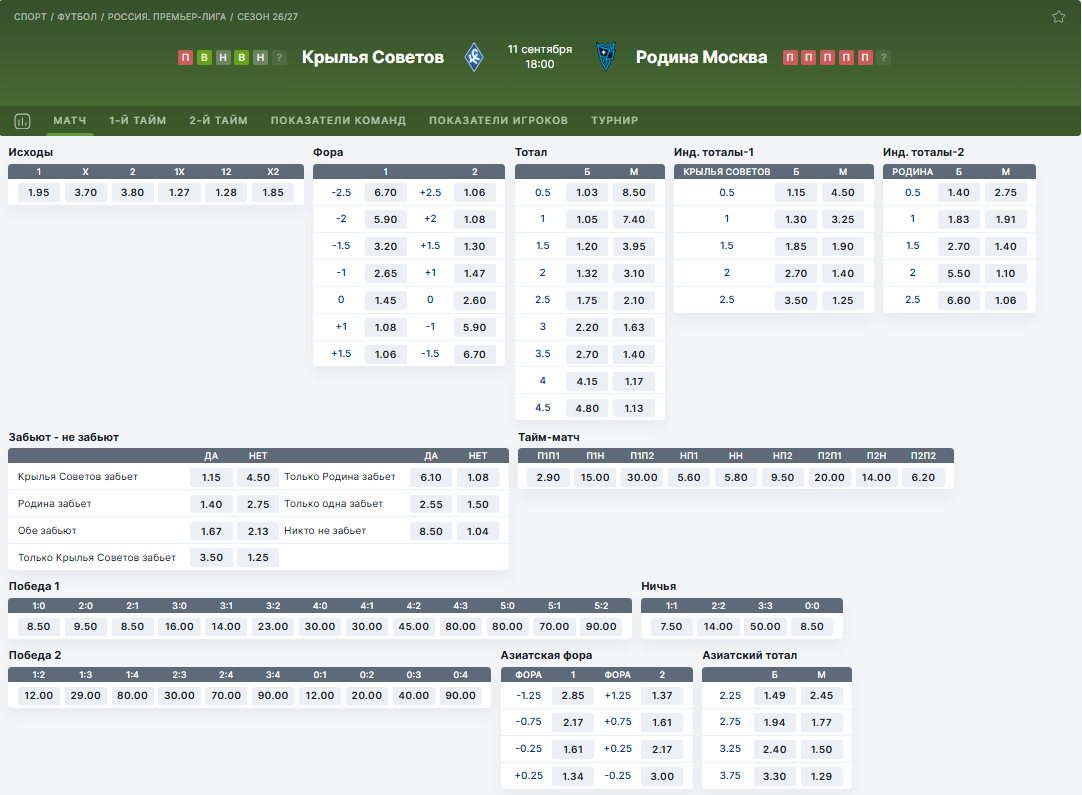Viewport: 1082px width, 795px height.
Task: Open ПОКАЗАТЕЛИ КОМАНД tab
Action: [x=338, y=120]
